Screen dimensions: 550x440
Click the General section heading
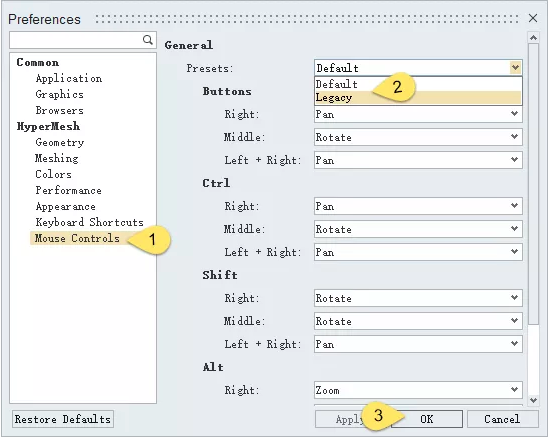point(189,45)
